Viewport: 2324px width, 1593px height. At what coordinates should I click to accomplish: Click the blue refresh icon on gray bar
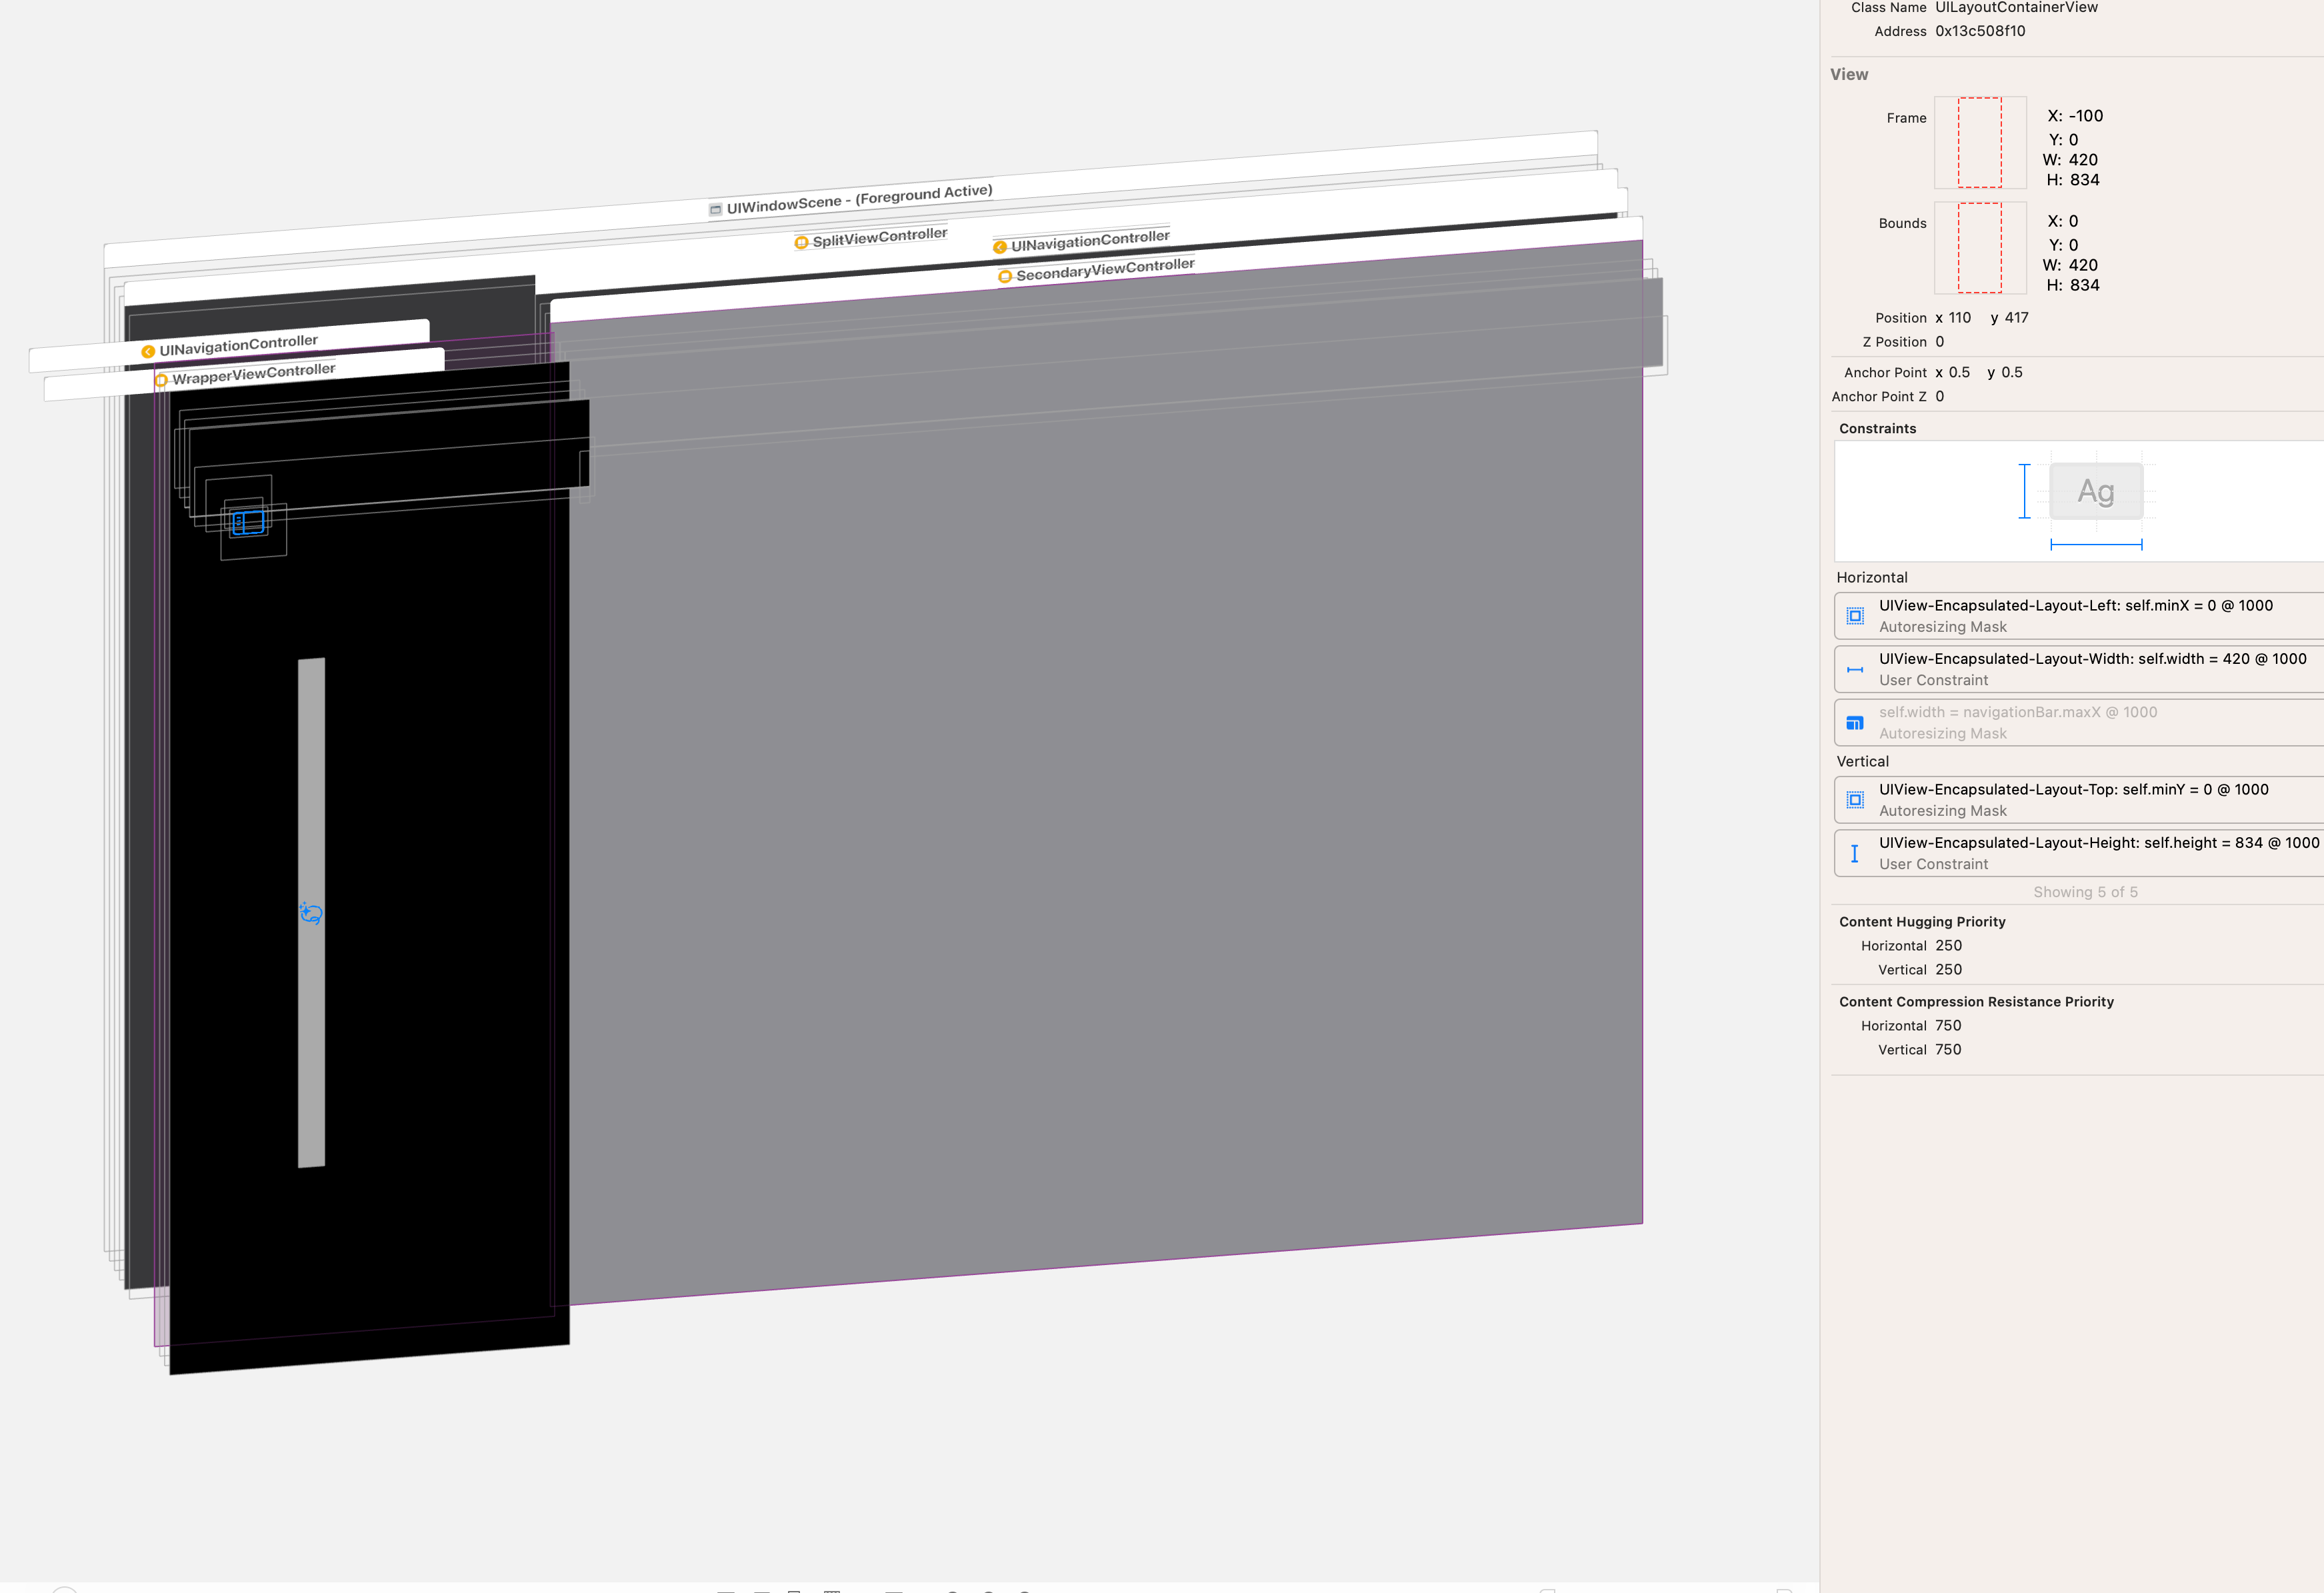pyautogui.click(x=311, y=912)
